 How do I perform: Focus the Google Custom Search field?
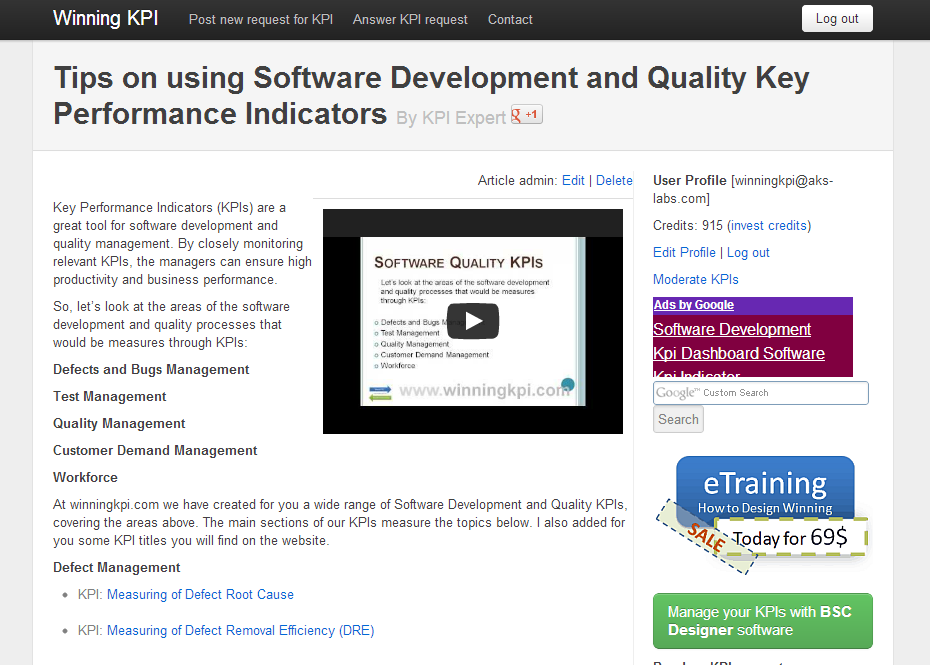[x=760, y=393]
